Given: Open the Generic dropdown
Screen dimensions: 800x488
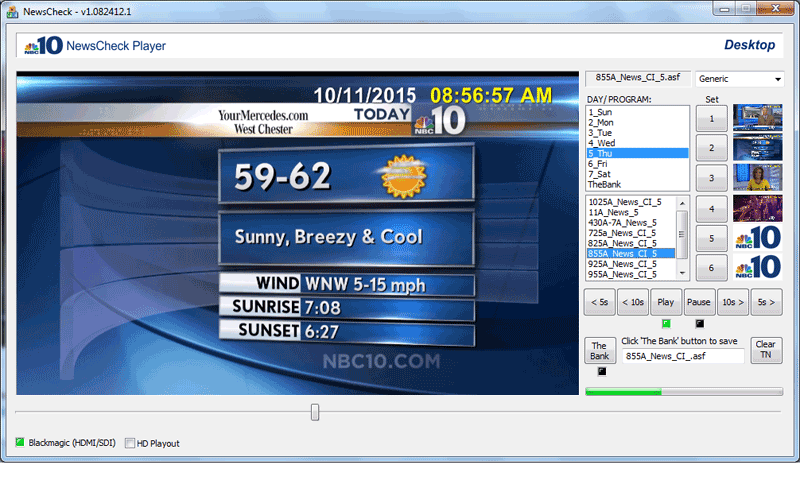Looking at the screenshot, I should point(739,79).
